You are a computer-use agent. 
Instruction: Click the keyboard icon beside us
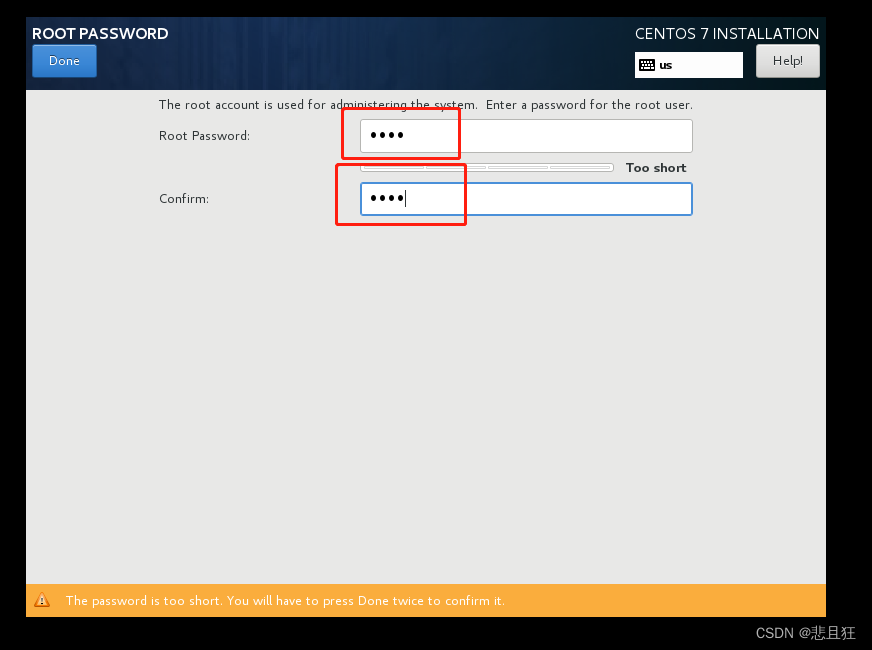pos(647,65)
